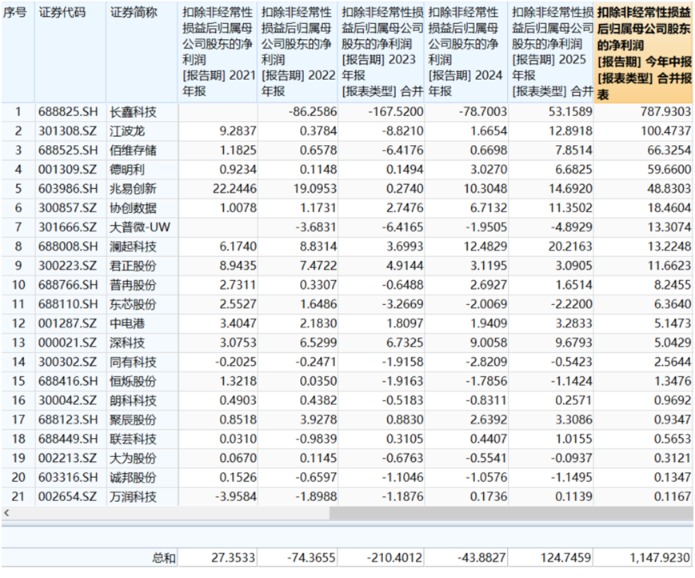Click the 证券代码 column header
Image resolution: width=695 pixels, height=578 pixels.
pyautogui.click(x=62, y=12)
